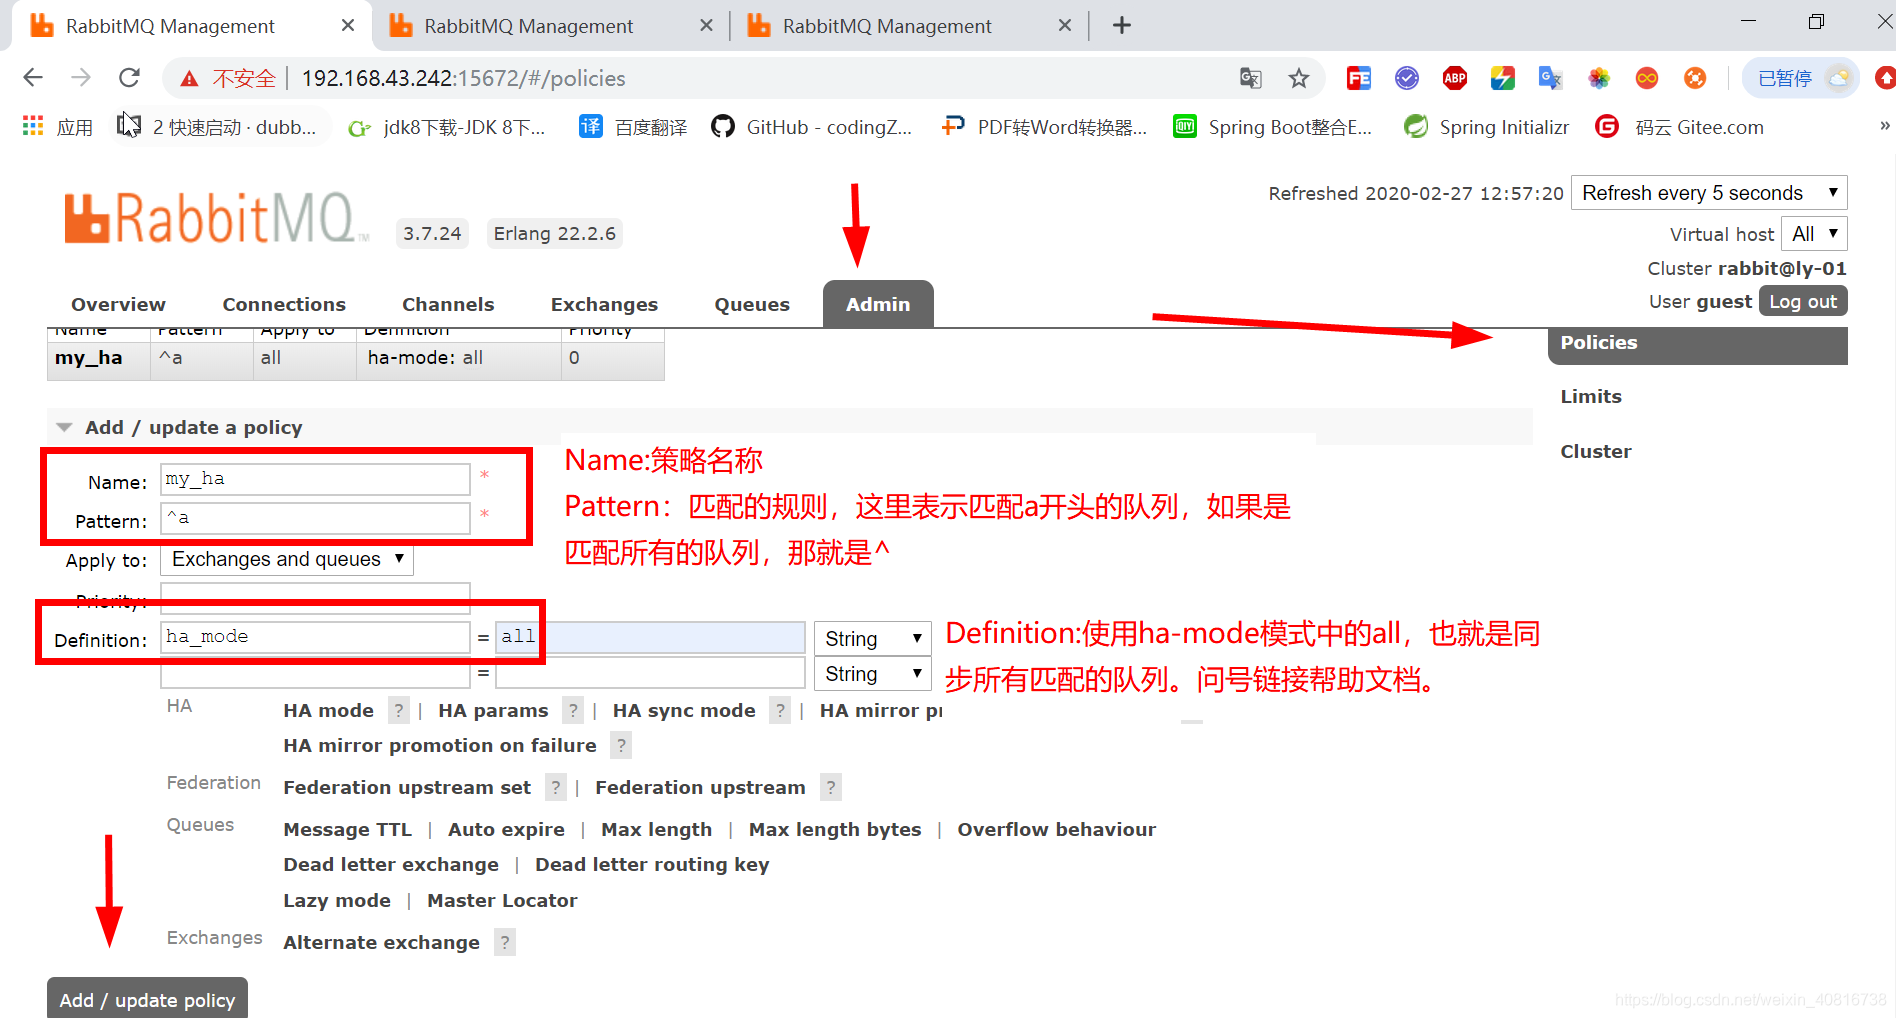This screenshot has height=1018, width=1896.
Task: Click the definition value field containing all
Action: click(650, 637)
